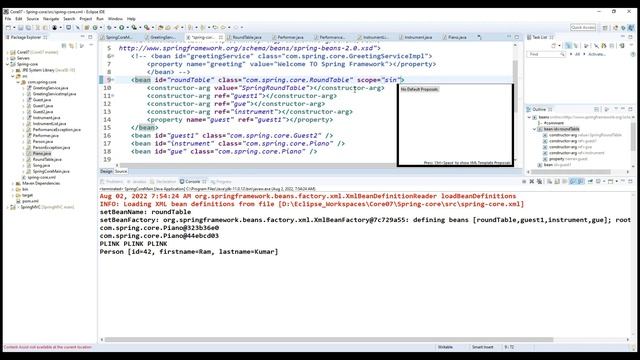Switch to the Performer.java editor tab
This screenshot has height=360, width=640.
pos(291,37)
